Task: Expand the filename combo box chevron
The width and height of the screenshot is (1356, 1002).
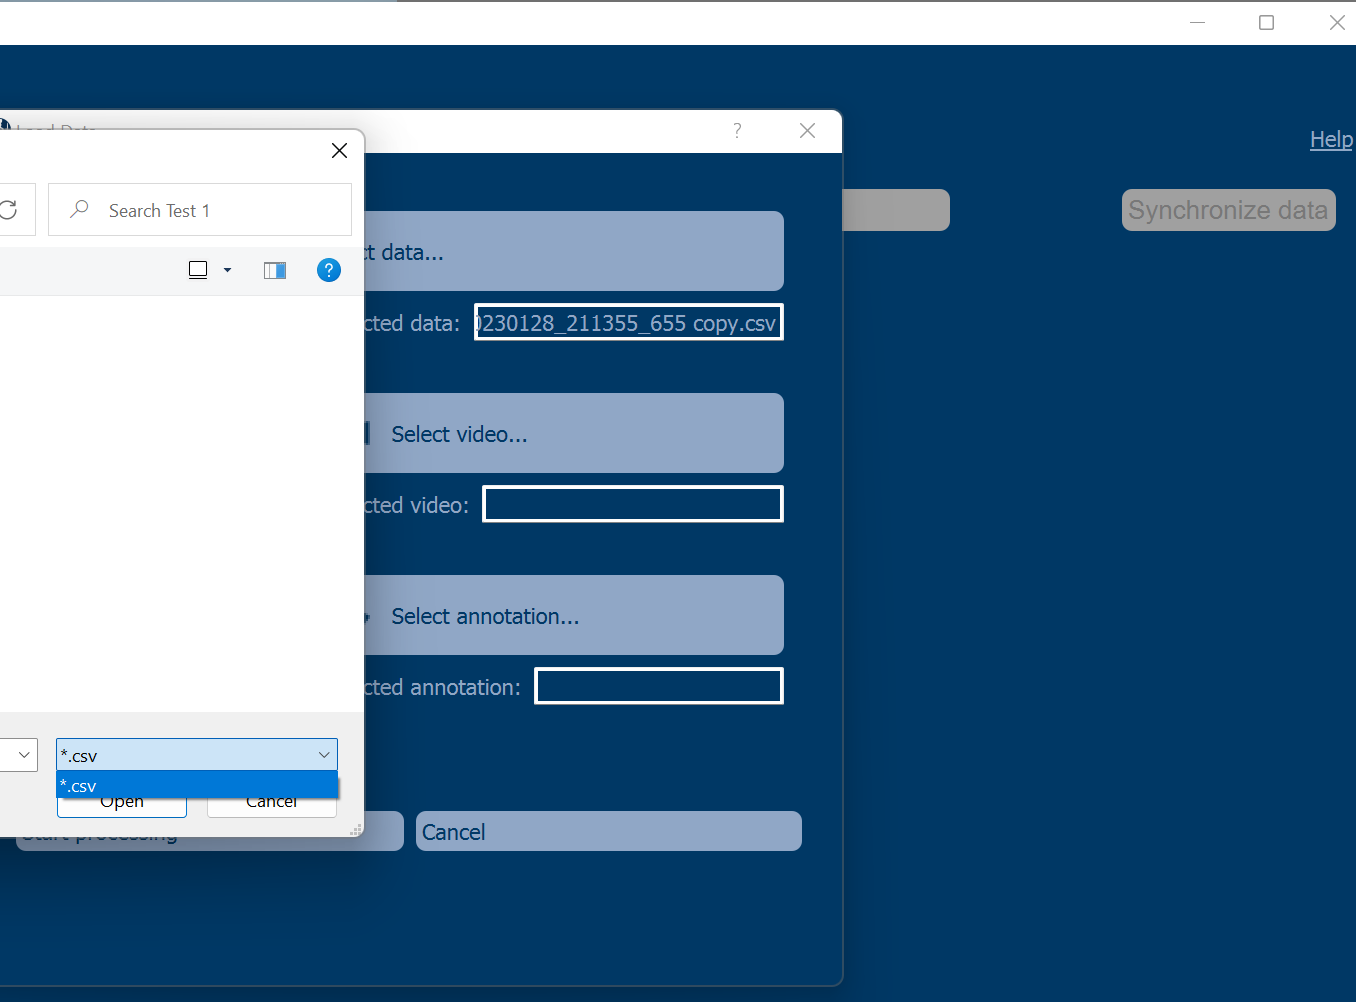Action: click(22, 755)
